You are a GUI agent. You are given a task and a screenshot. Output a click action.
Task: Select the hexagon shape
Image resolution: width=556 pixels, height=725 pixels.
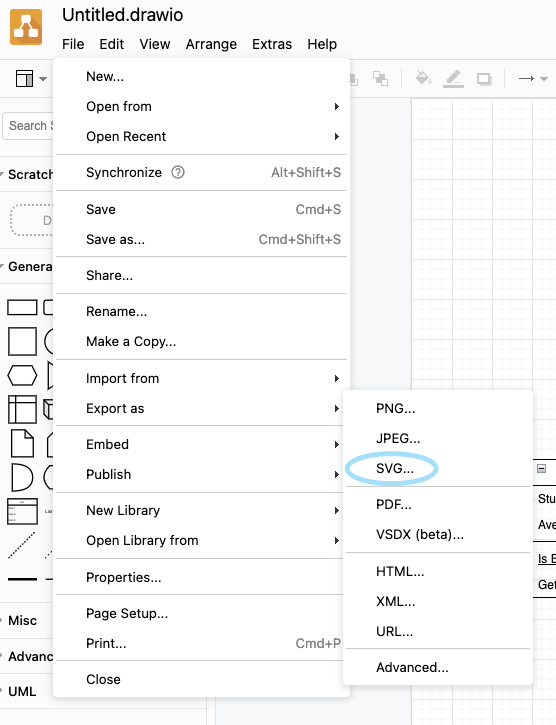[22, 375]
